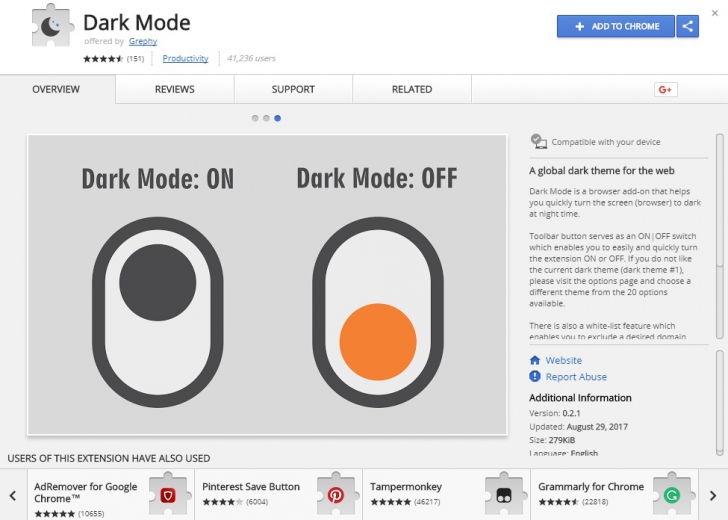Click the Website home icon
Screen dimensions: 728x520
[x=535, y=360]
